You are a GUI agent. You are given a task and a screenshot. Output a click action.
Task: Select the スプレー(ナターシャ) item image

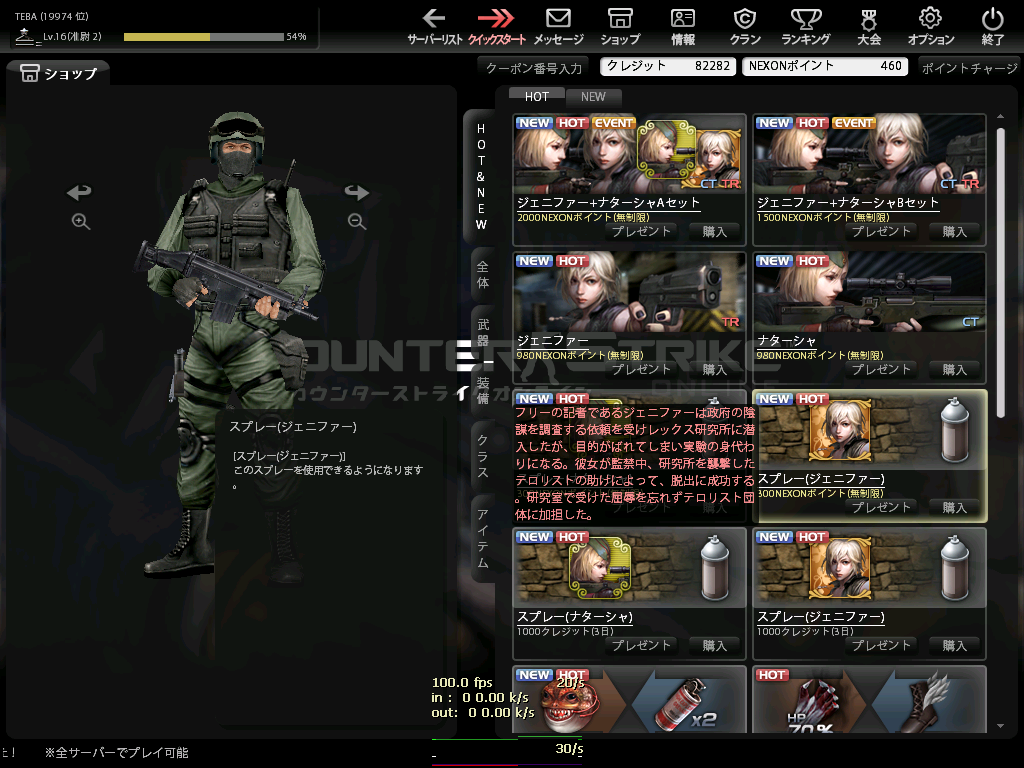click(x=630, y=568)
